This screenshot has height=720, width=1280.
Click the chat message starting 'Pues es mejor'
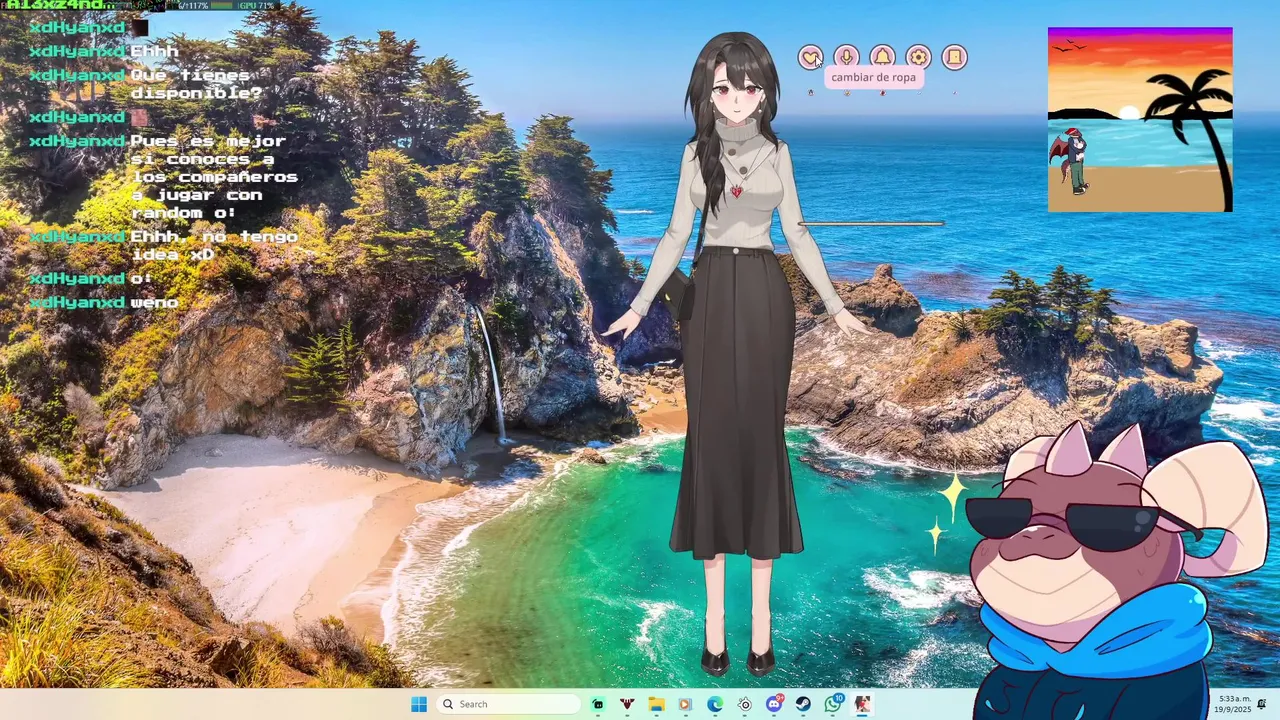pos(214,177)
